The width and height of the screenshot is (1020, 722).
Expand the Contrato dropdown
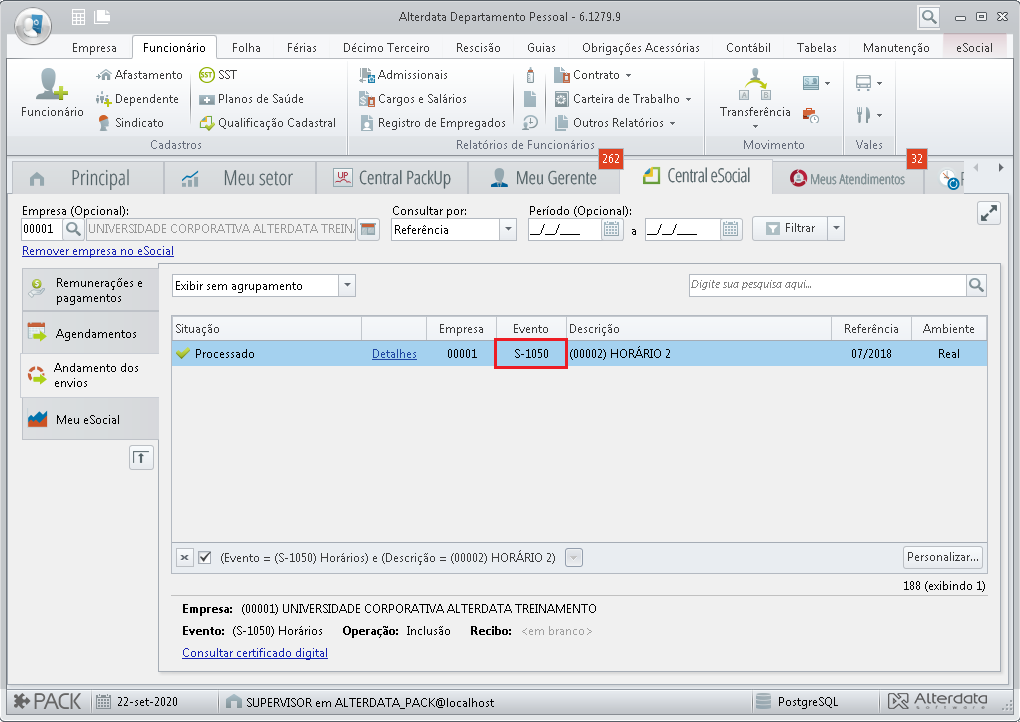tap(628, 75)
